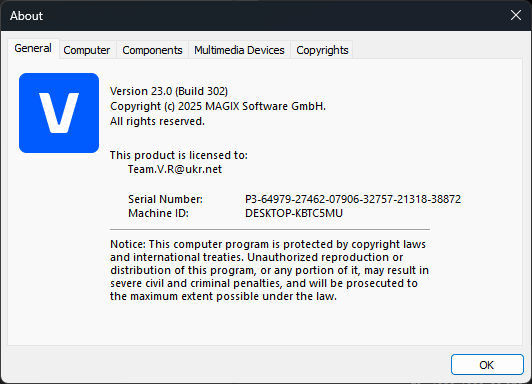Click the About title bar text
Viewport: 532px width, 384px height.
[x=26, y=16]
